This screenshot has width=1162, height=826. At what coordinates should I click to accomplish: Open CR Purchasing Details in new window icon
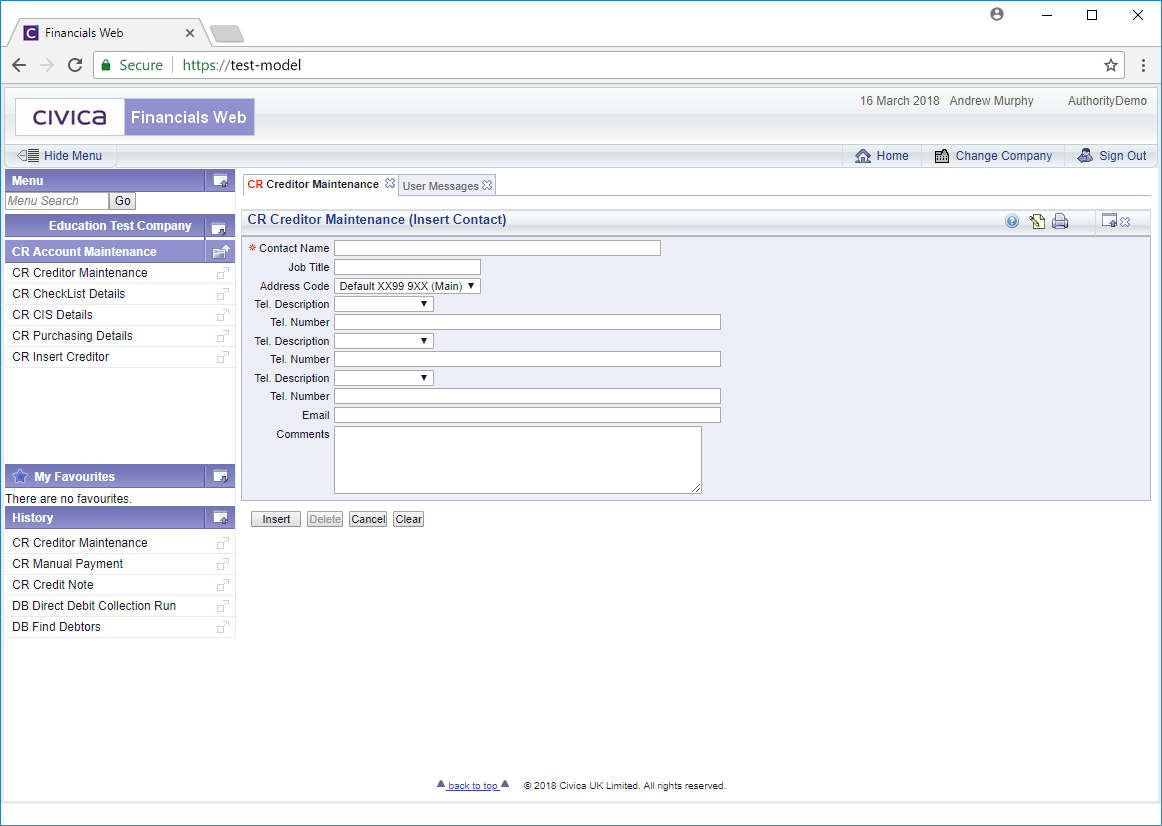click(222, 336)
